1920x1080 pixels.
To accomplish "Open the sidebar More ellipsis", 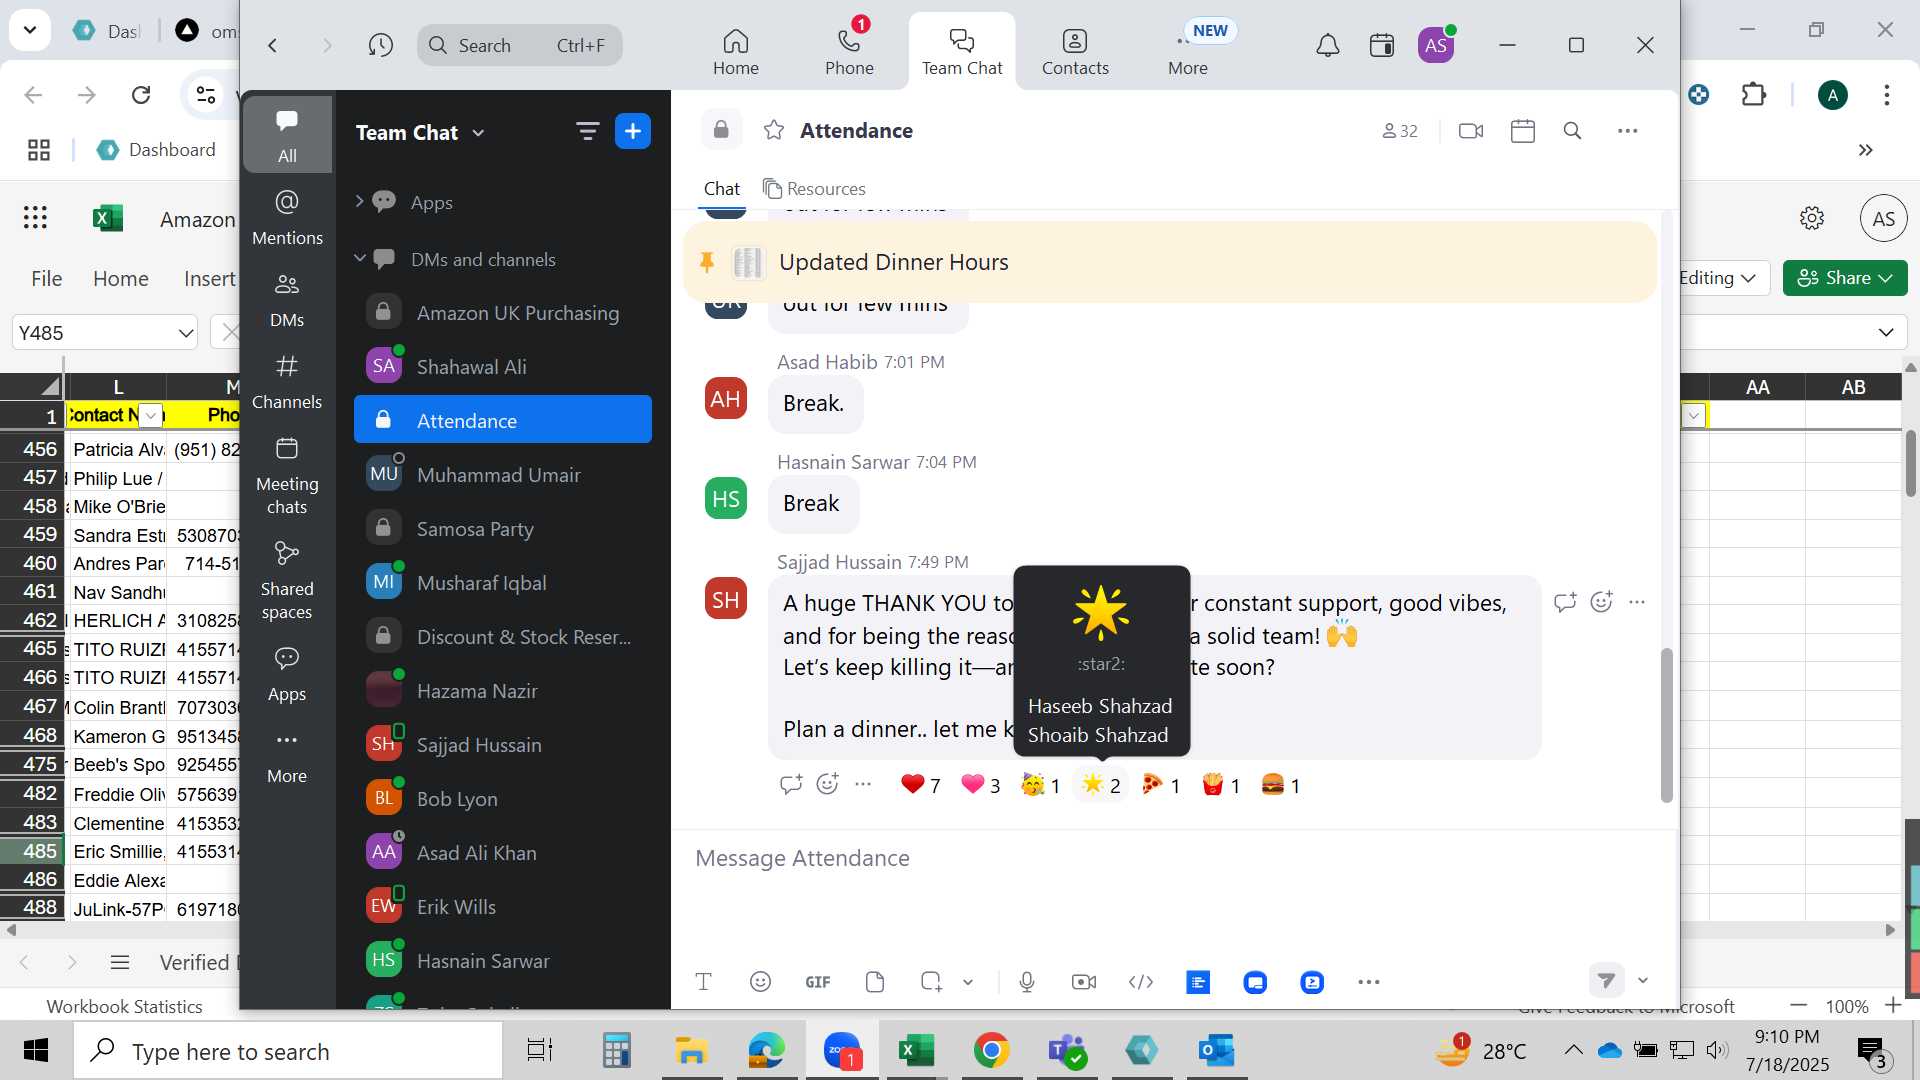I will (x=287, y=756).
